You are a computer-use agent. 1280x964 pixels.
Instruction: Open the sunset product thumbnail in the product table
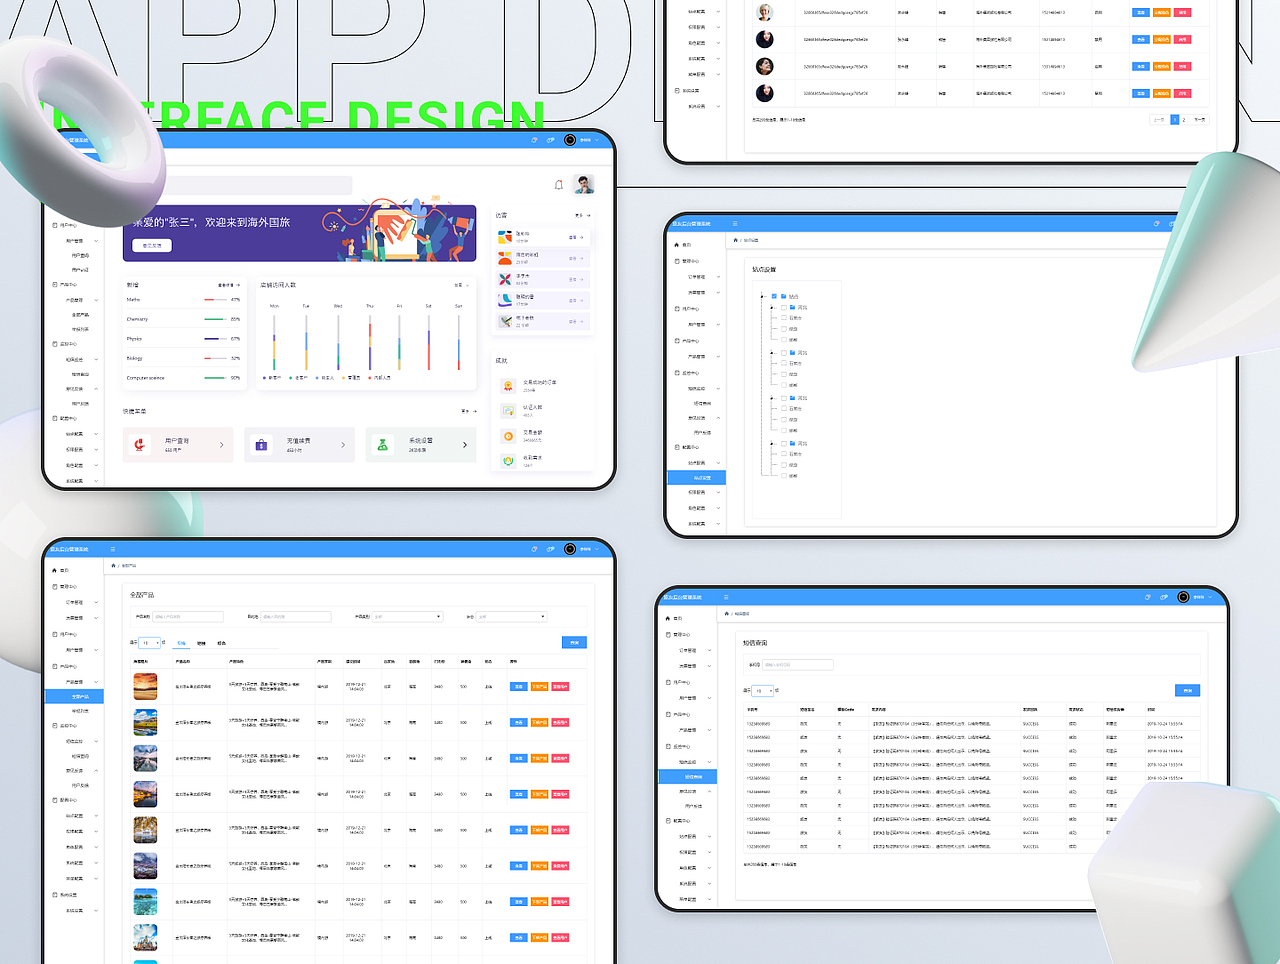(145, 686)
